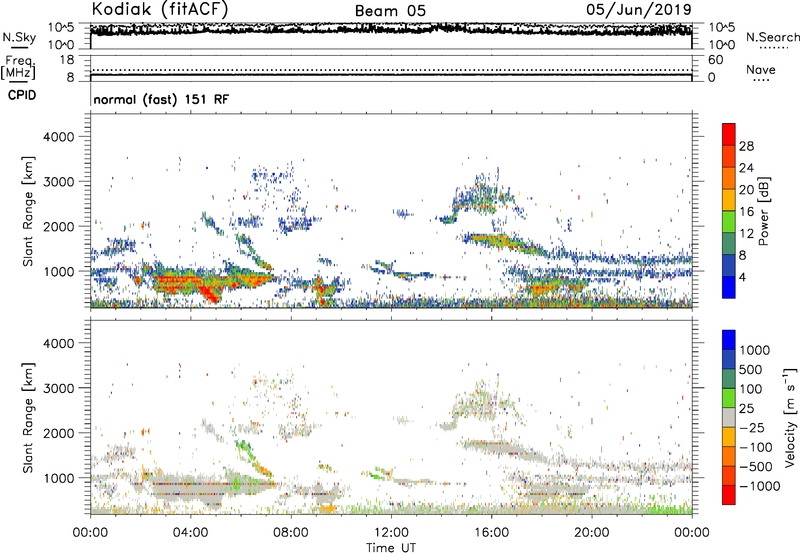Click the green velocity streak near 06:00 in the velocity plot
Screen dimensions: 800x554
pos(244,448)
